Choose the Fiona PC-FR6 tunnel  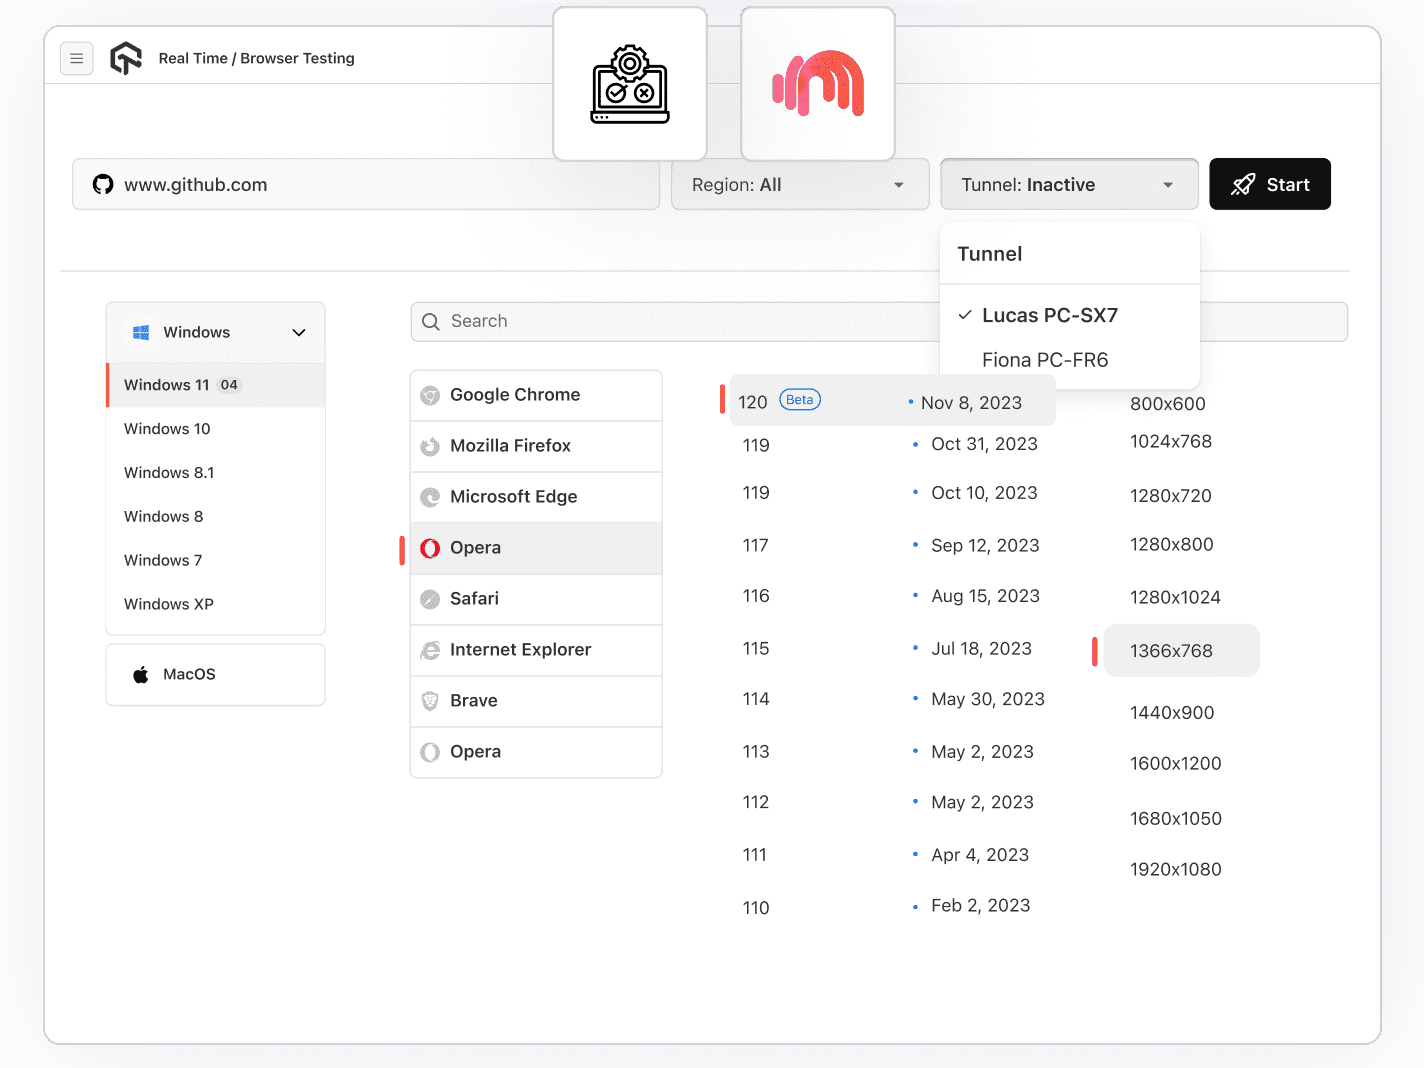pyautogui.click(x=1045, y=360)
